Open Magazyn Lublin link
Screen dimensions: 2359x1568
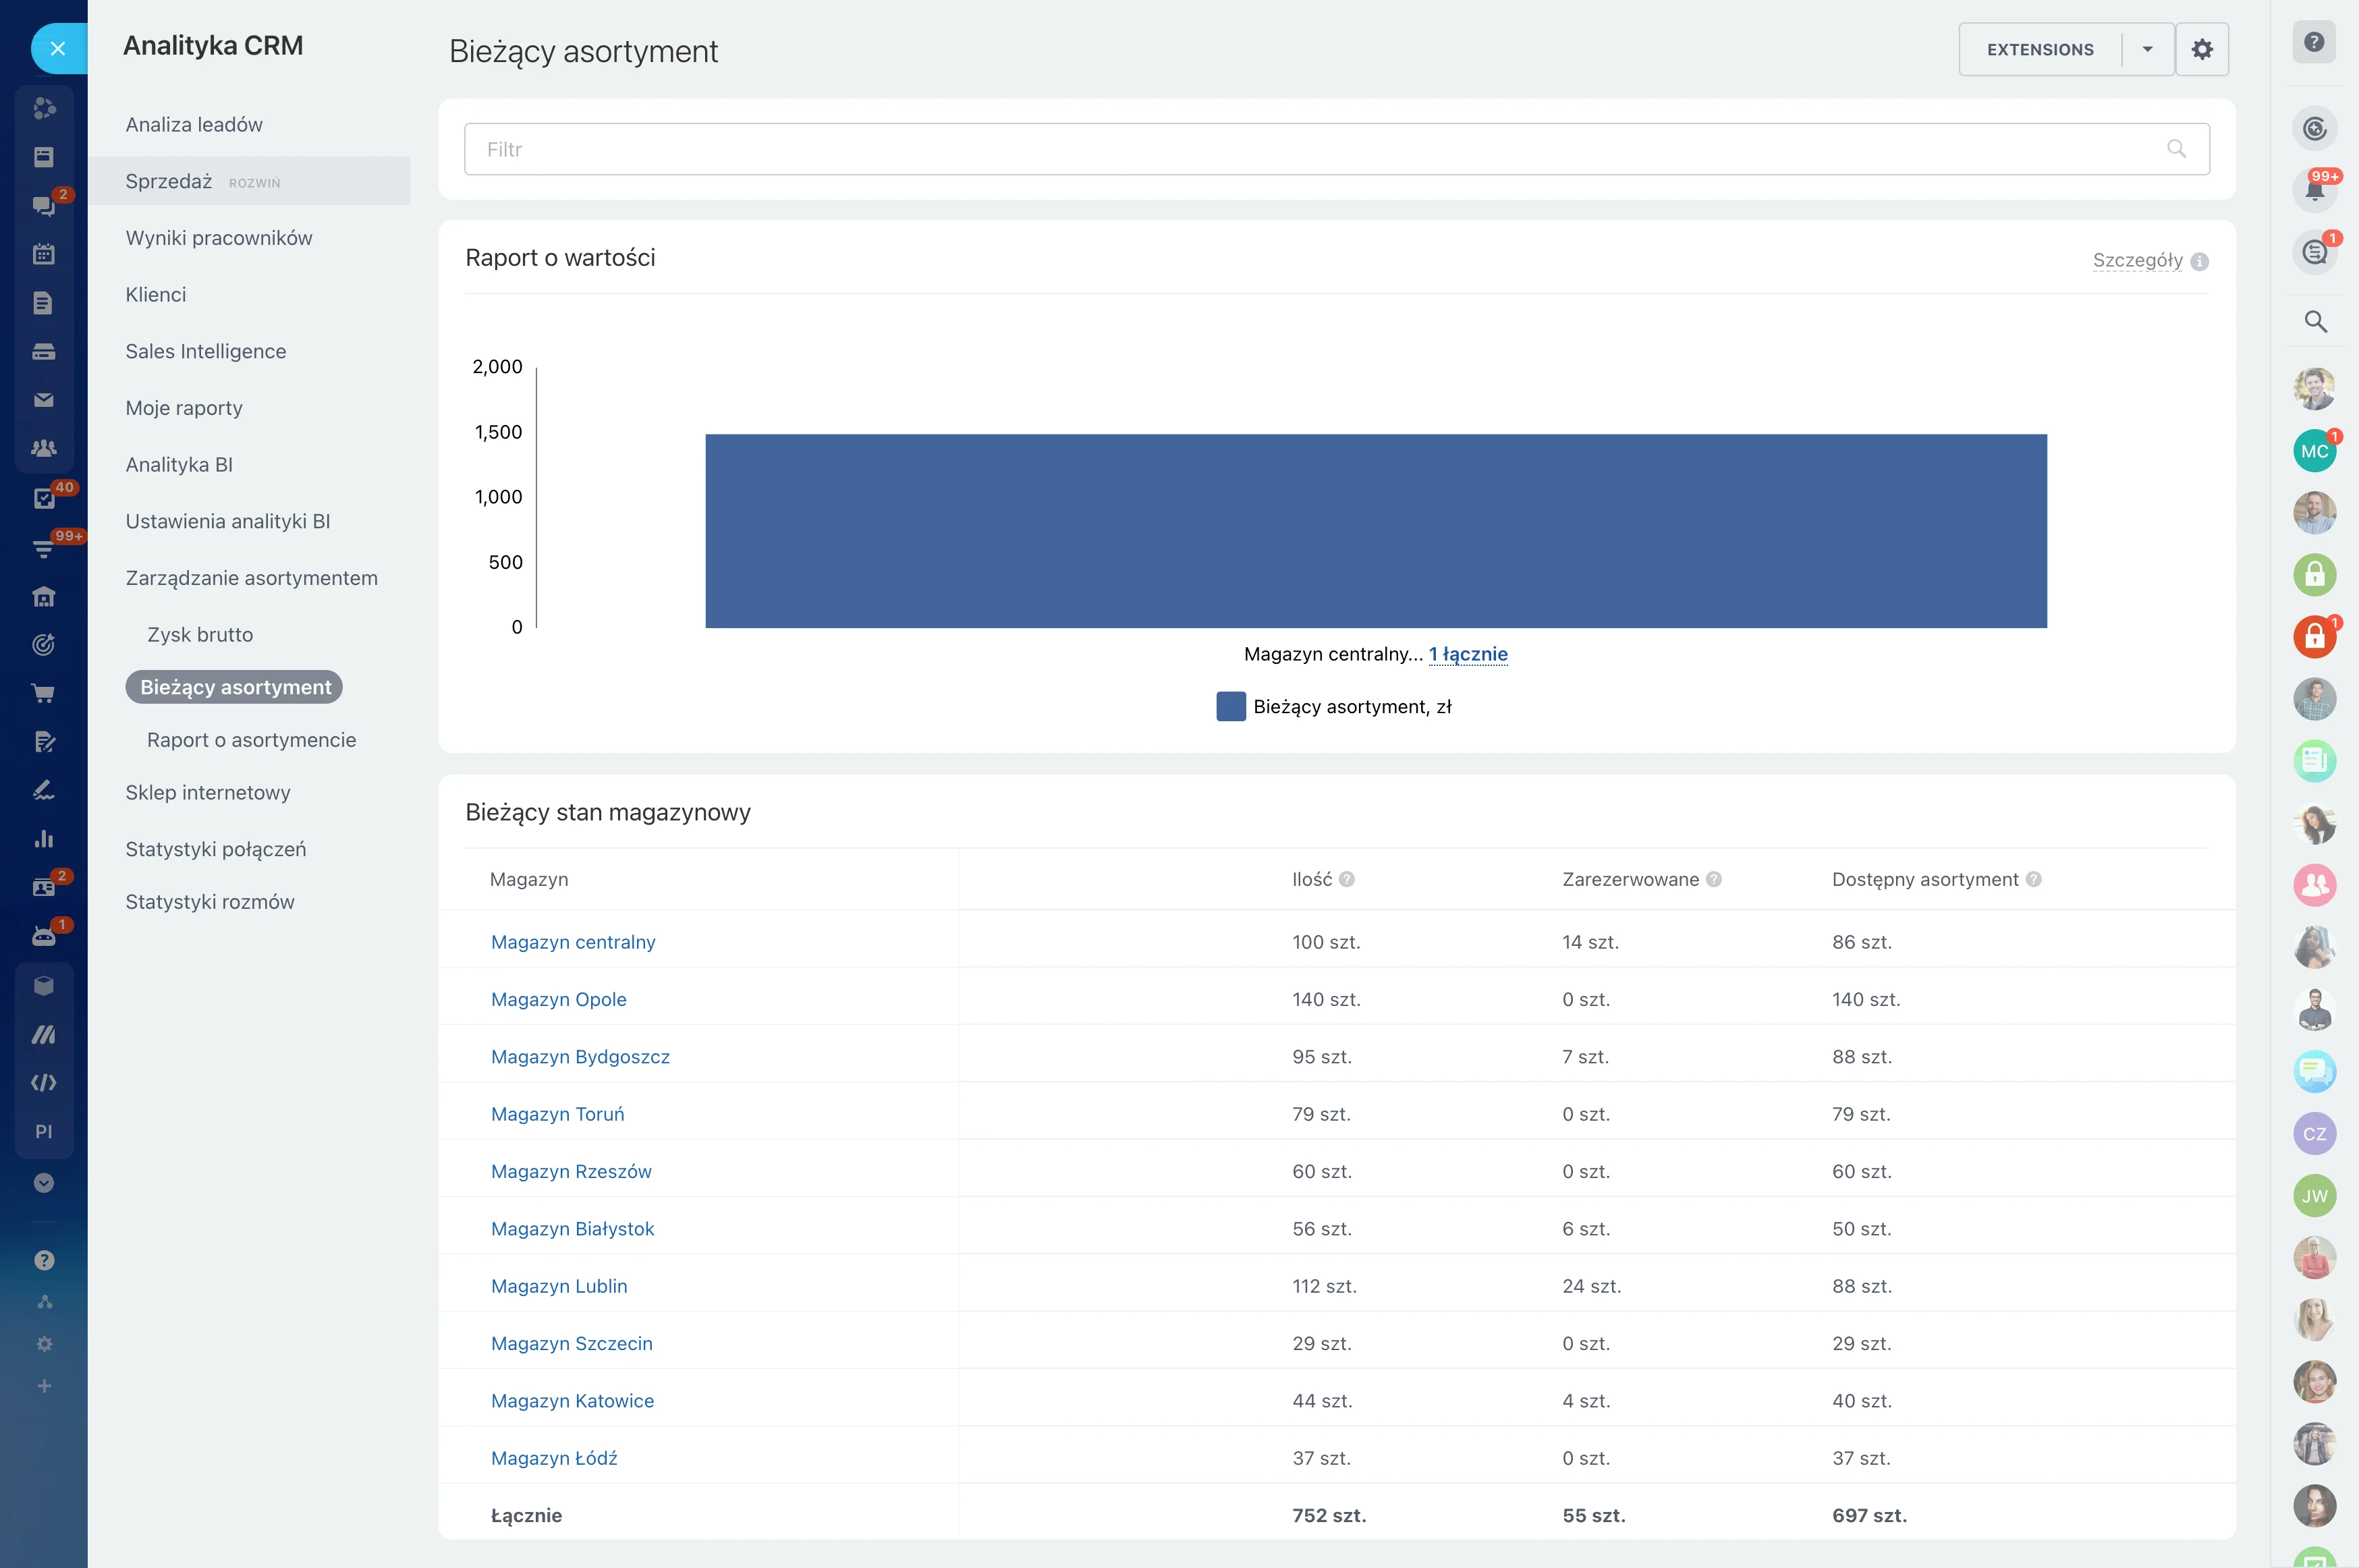click(559, 1286)
